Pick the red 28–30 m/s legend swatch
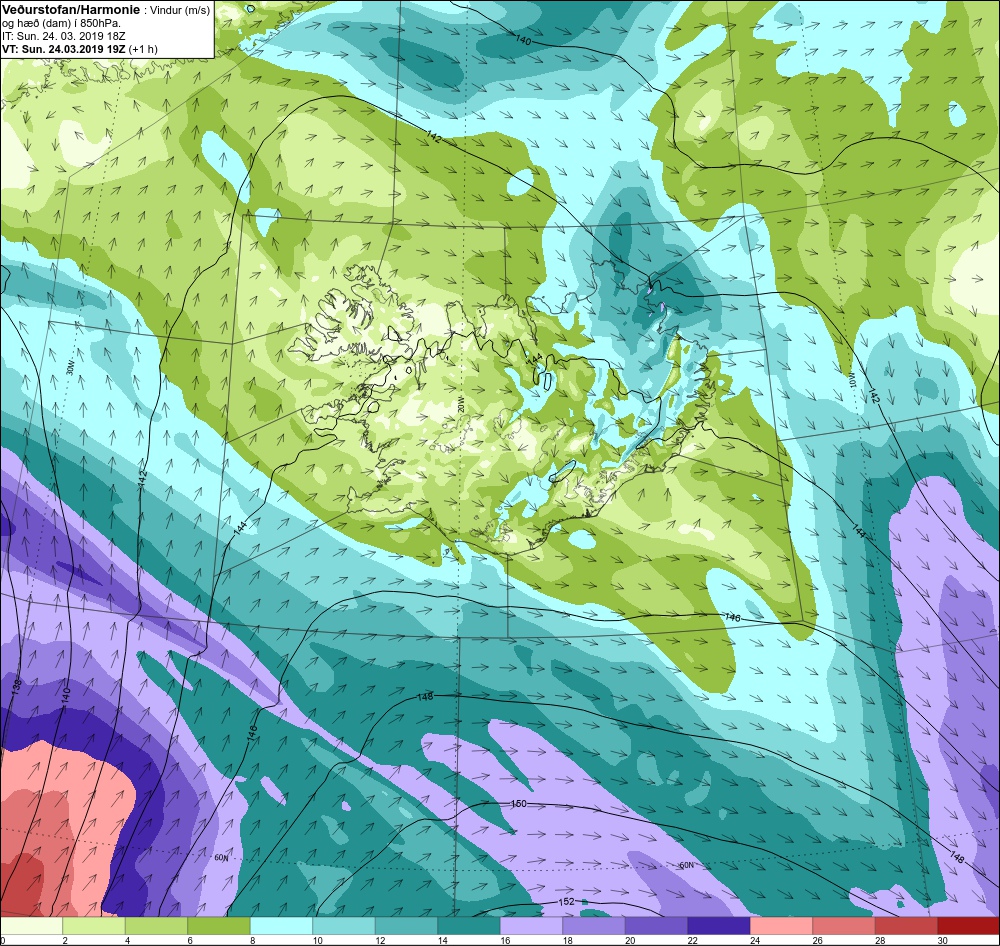The width and height of the screenshot is (1000, 946). 906,926
